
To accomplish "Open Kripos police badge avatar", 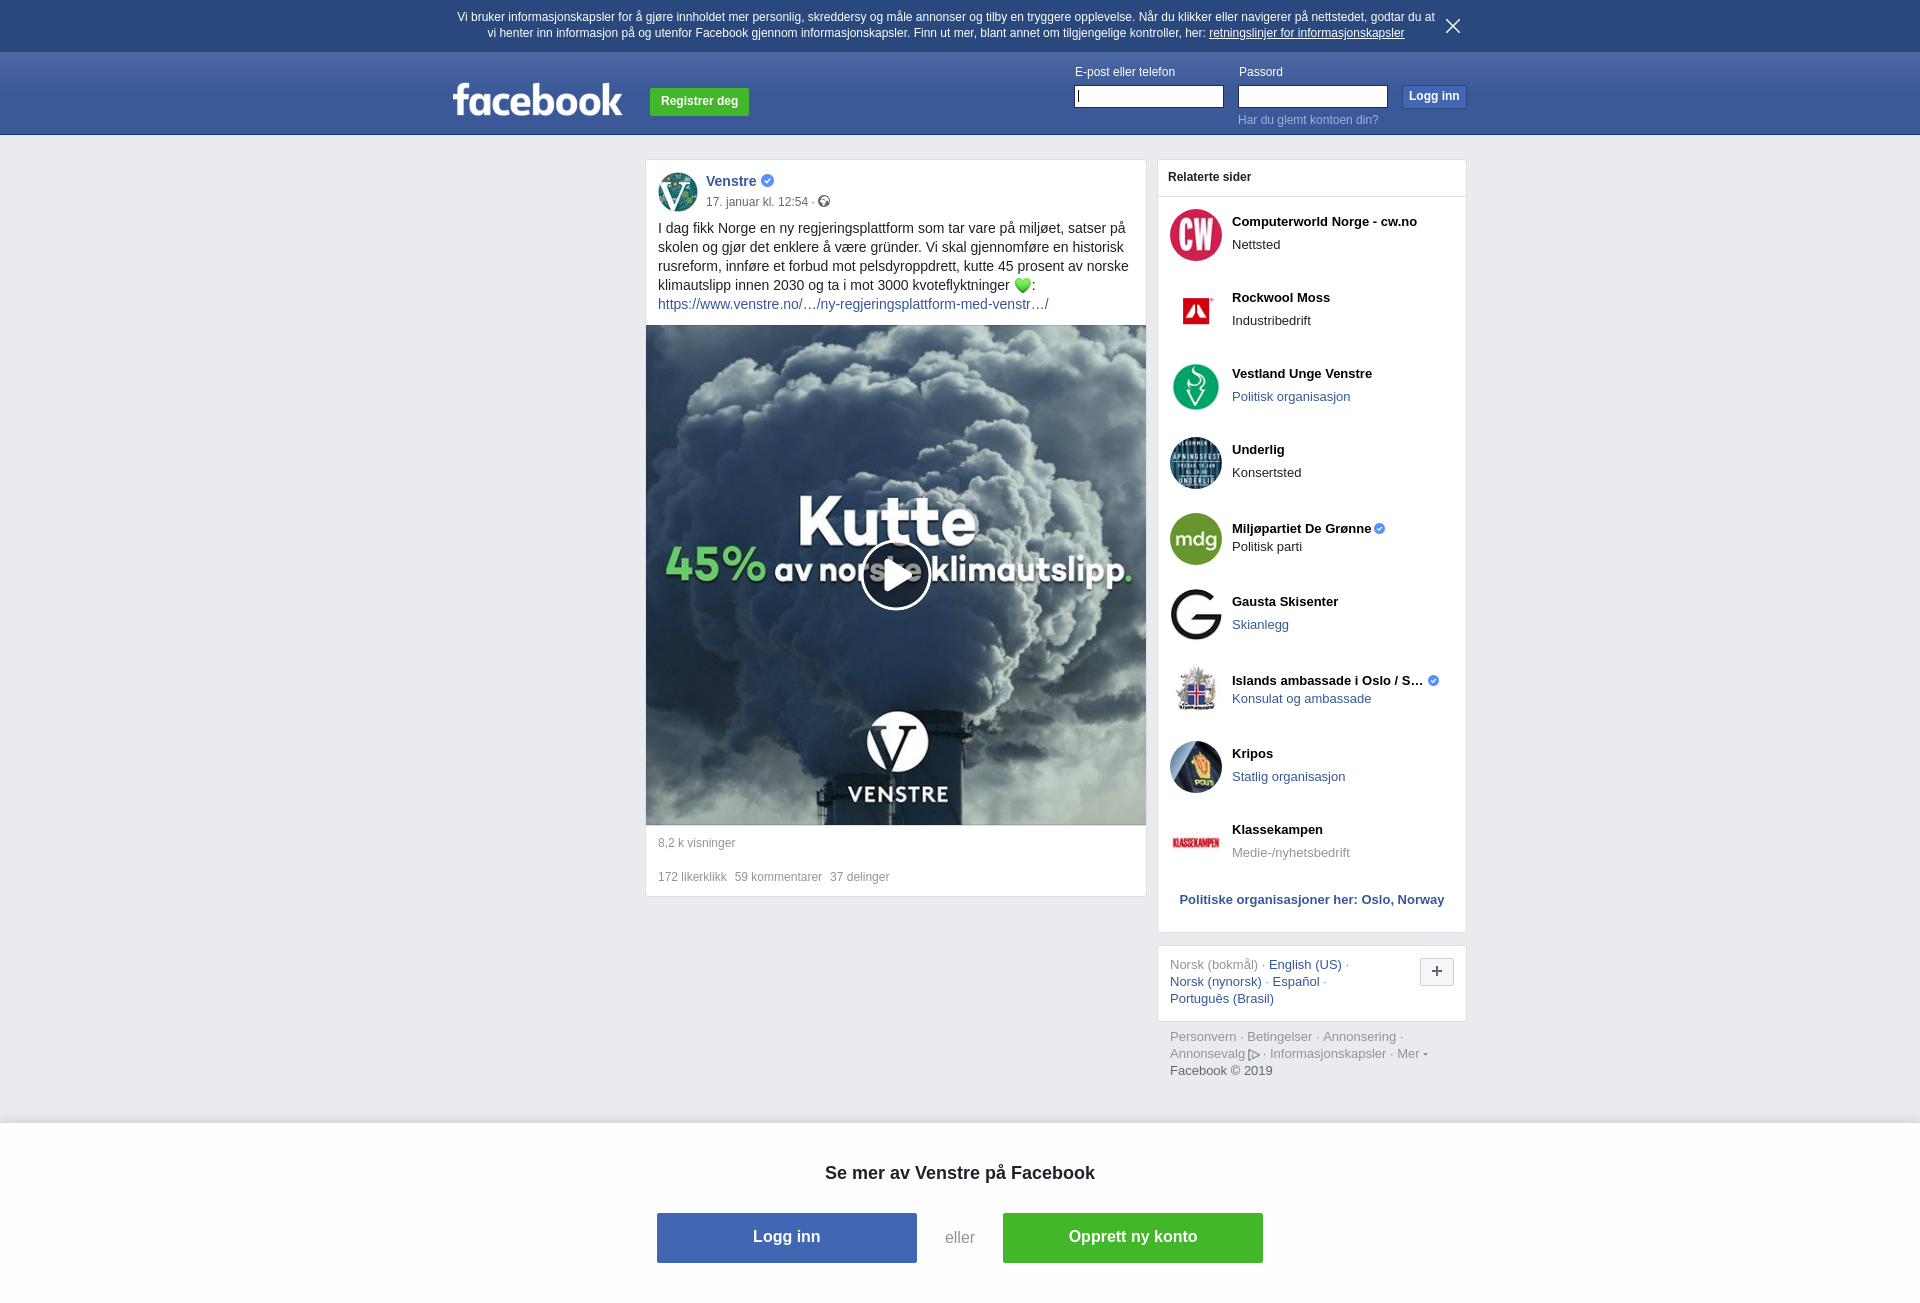I will pyautogui.click(x=1196, y=767).
